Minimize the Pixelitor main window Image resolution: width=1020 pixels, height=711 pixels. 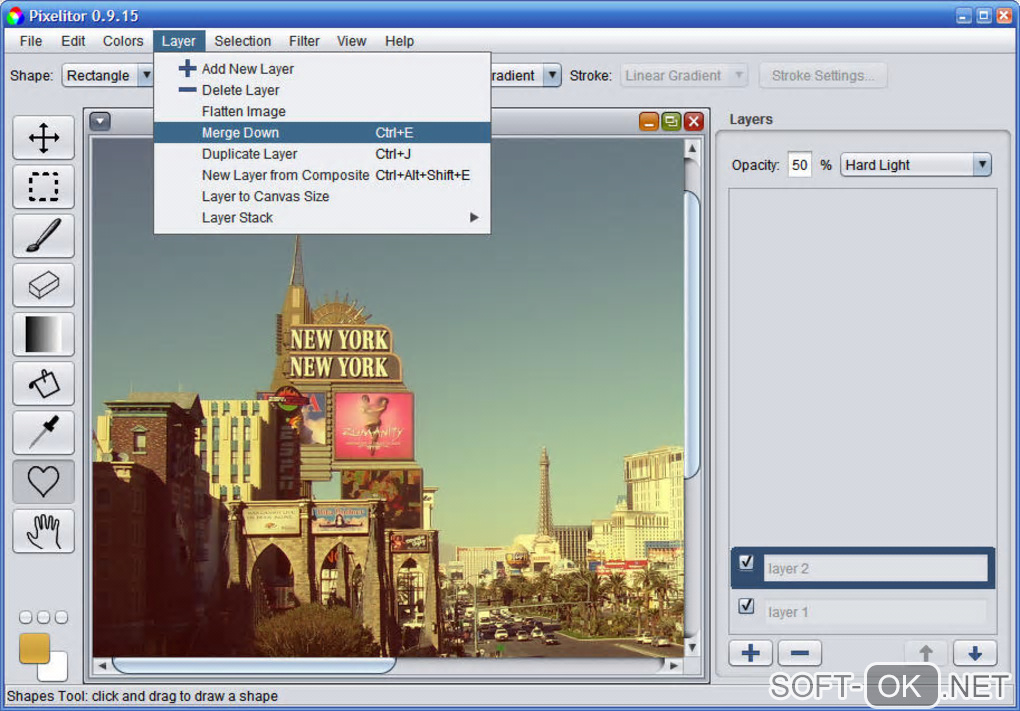tap(963, 16)
